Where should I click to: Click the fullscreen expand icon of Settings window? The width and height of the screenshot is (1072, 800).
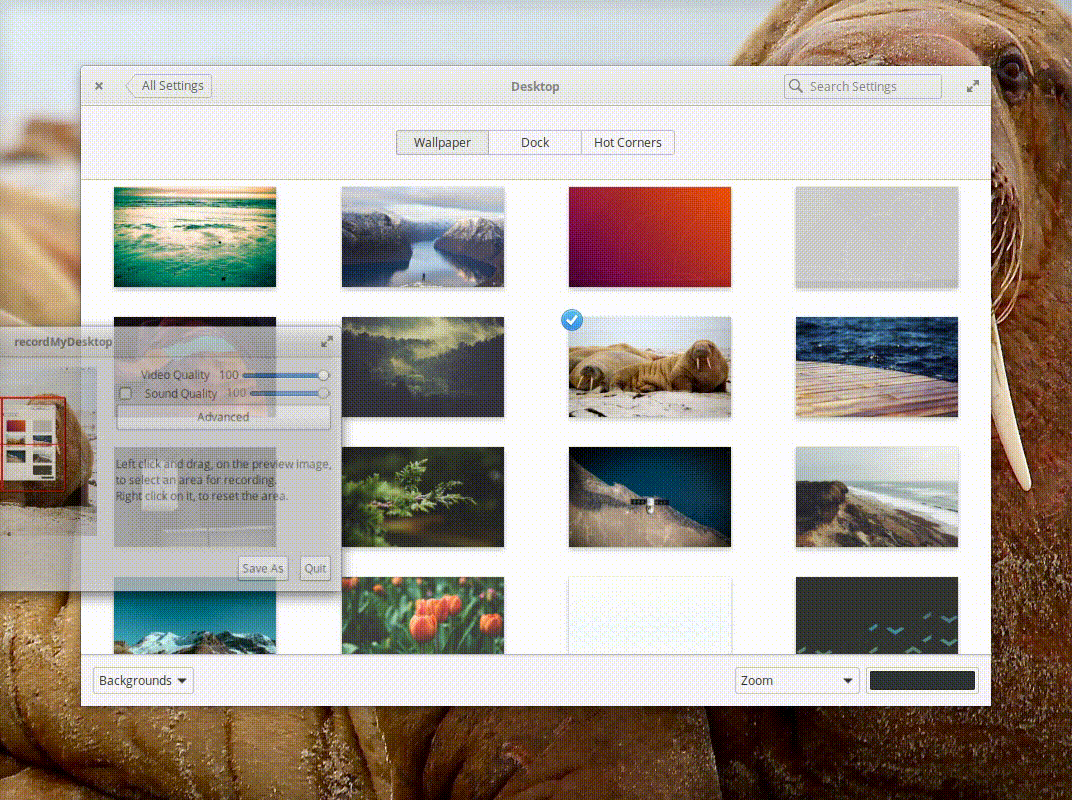(x=973, y=86)
